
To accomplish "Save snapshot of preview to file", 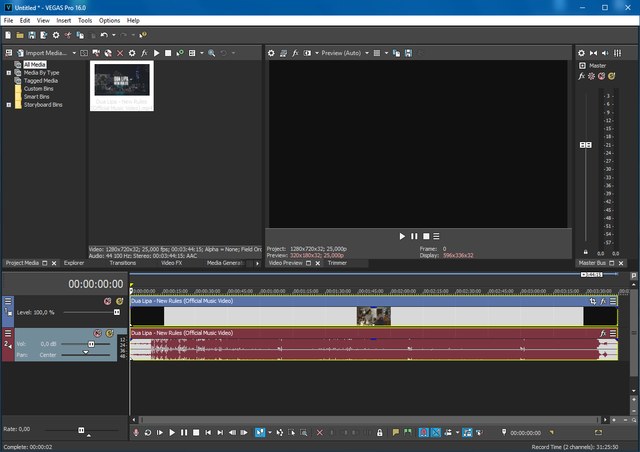I will (409, 52).
